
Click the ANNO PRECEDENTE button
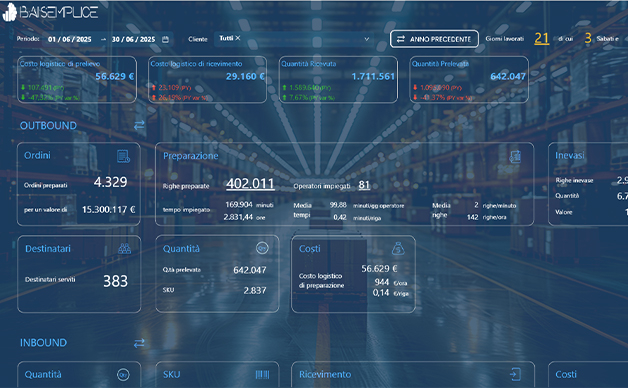[x=434, y=39]
